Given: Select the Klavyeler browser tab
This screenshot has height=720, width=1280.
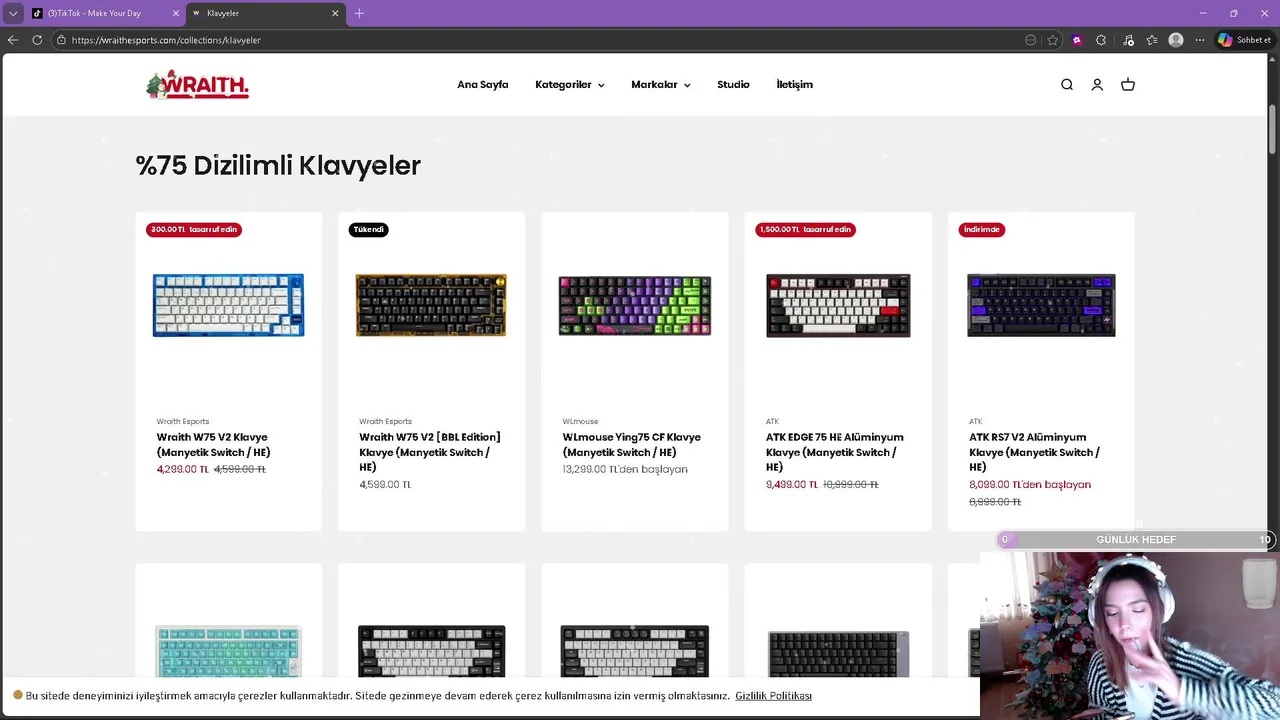Looking at the screenshot, I should pyautogui.click(x=266, y=13).
